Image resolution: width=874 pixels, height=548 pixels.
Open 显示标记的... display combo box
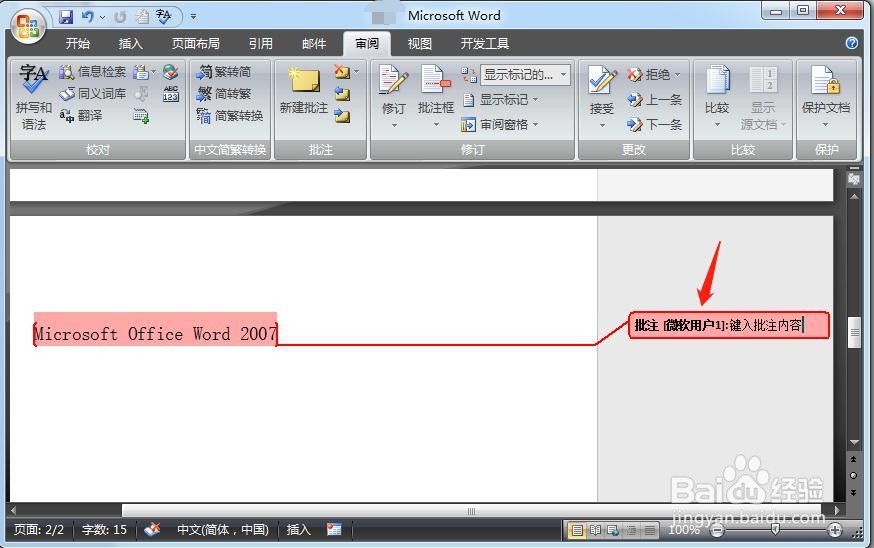point(525,75)
